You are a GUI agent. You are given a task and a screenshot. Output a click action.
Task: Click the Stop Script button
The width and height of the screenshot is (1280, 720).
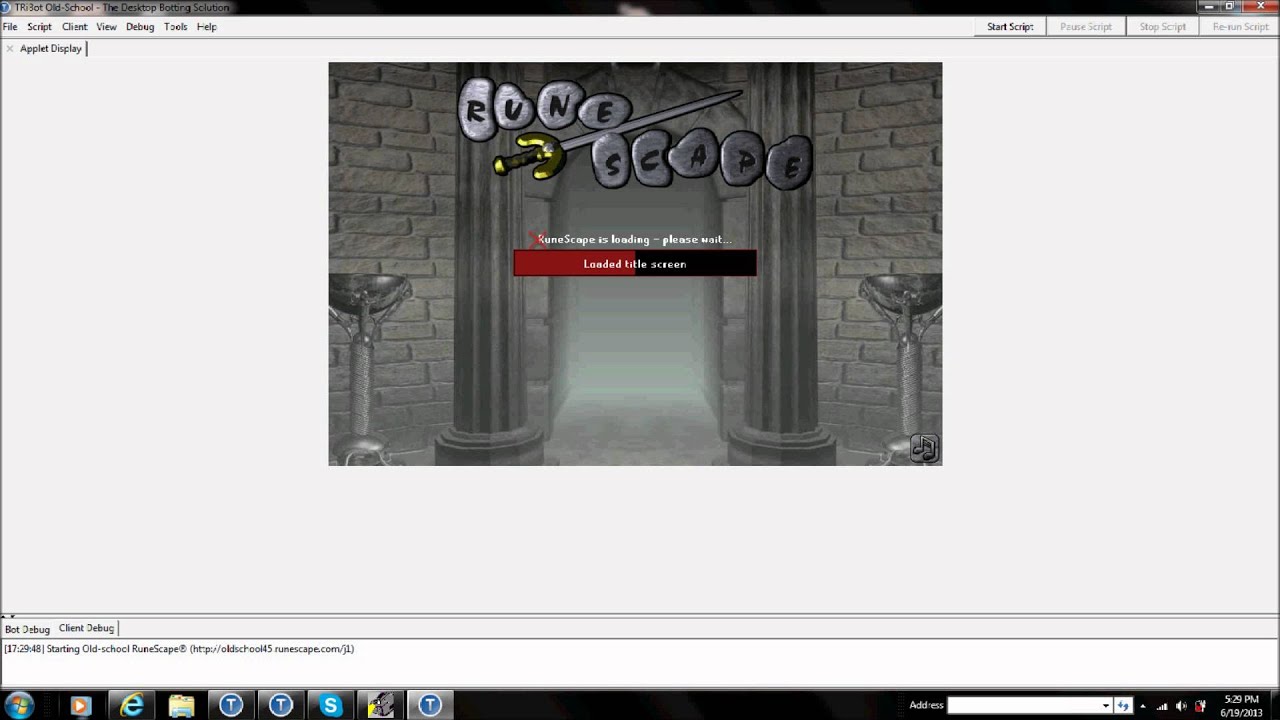(x=1163, y=27)
